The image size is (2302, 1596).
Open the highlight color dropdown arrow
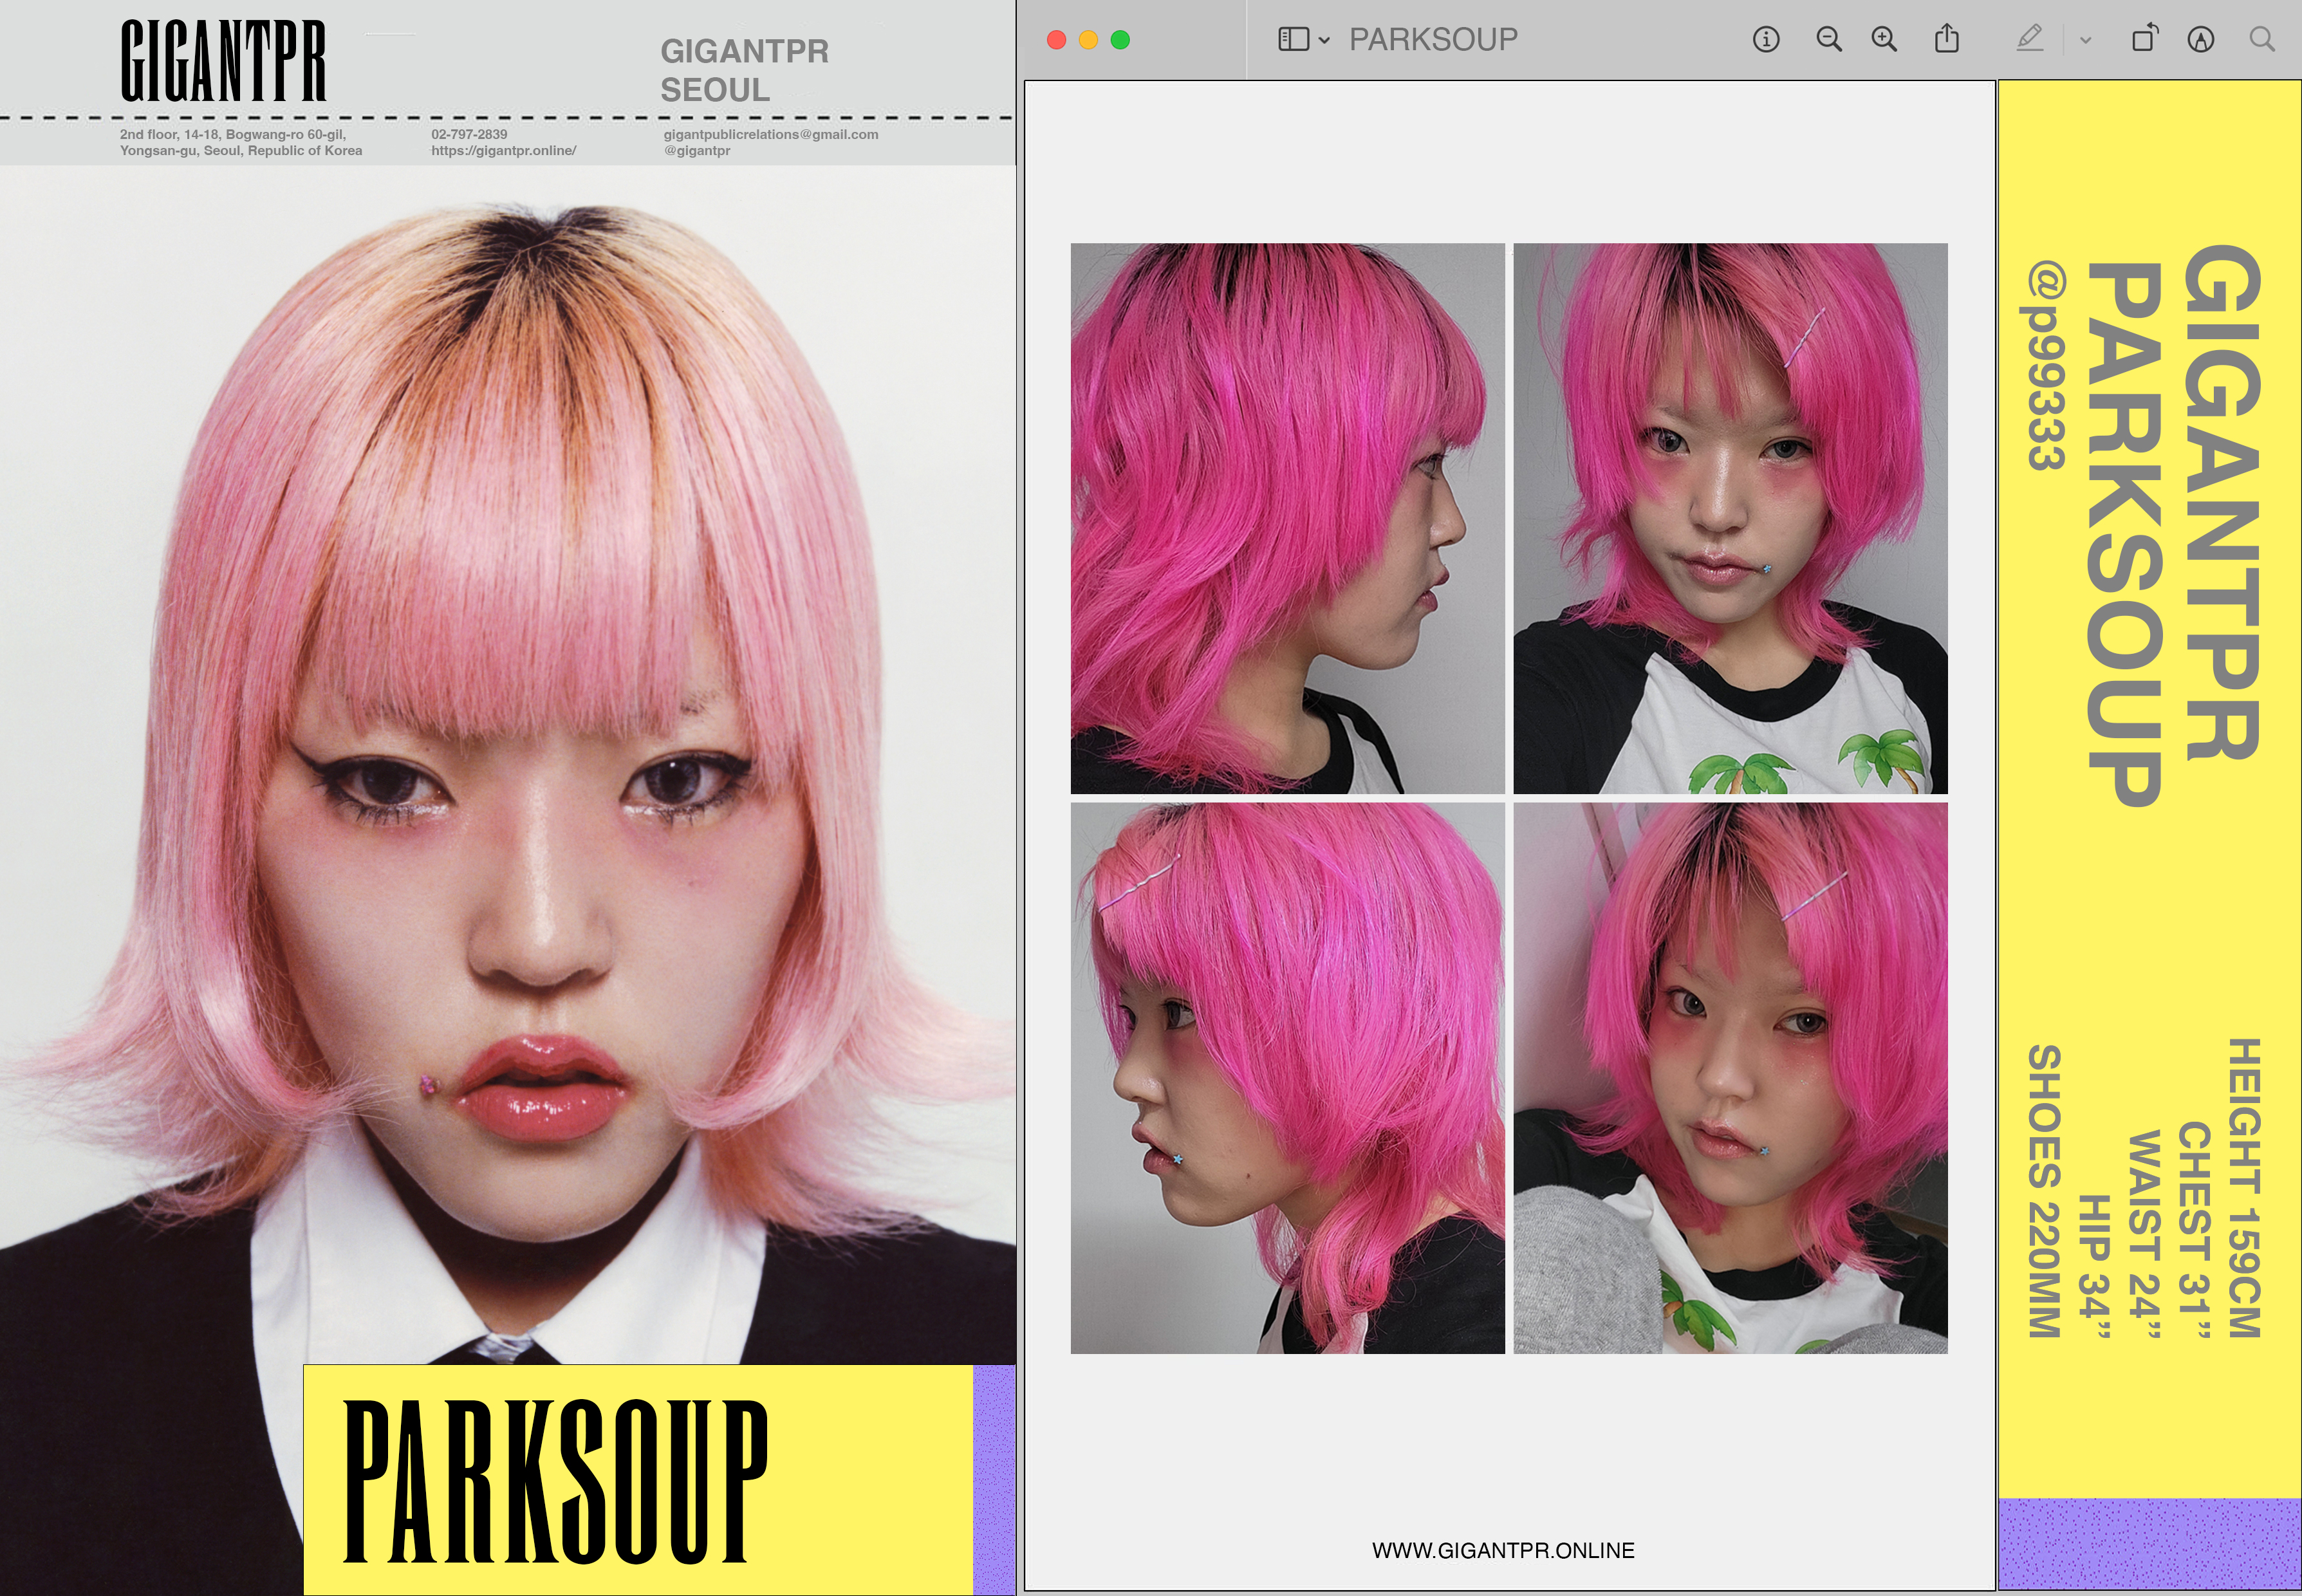2086,41
